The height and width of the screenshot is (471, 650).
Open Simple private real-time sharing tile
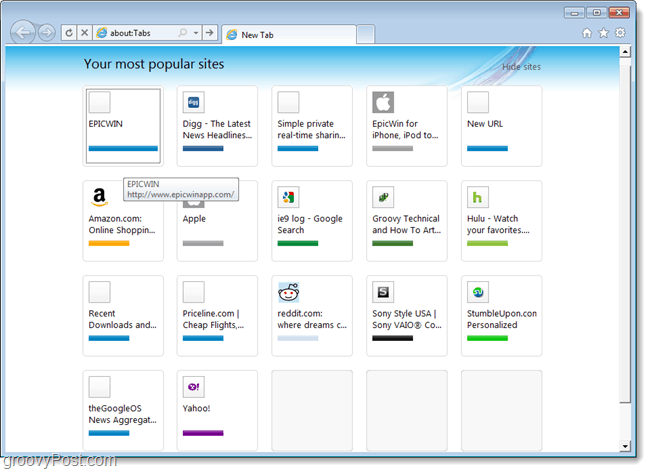tap(312, 126)
